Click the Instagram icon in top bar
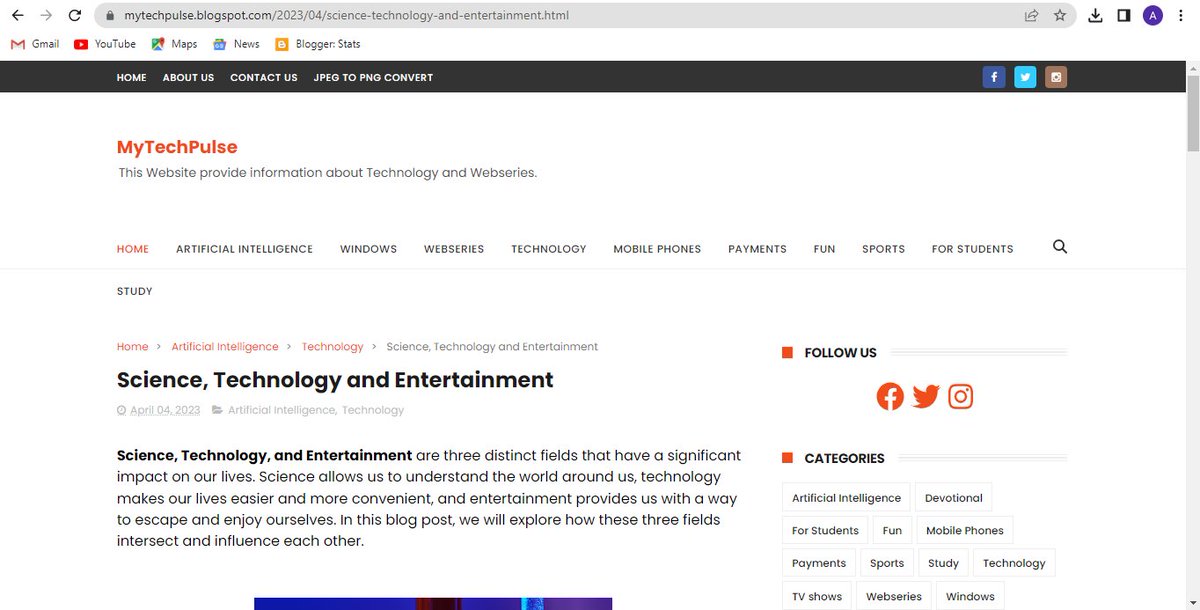The width and height of the screenshot is (1200, 610). click(x=1056, y=77)
